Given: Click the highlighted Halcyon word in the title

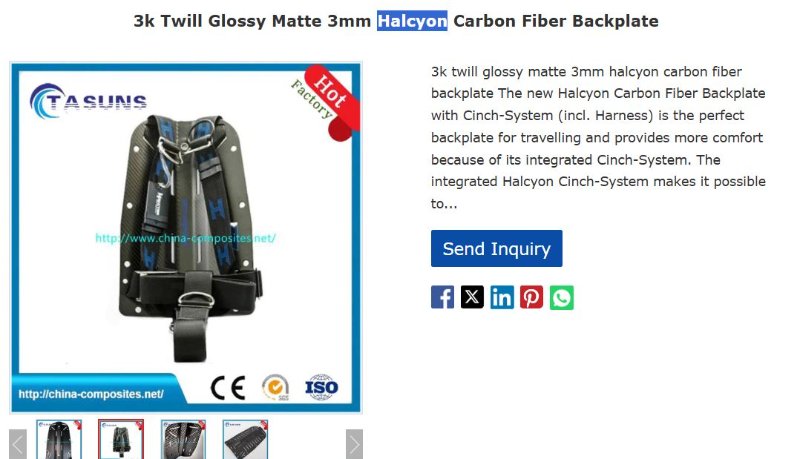Looking at the screenshot, I should pos(412,21).
